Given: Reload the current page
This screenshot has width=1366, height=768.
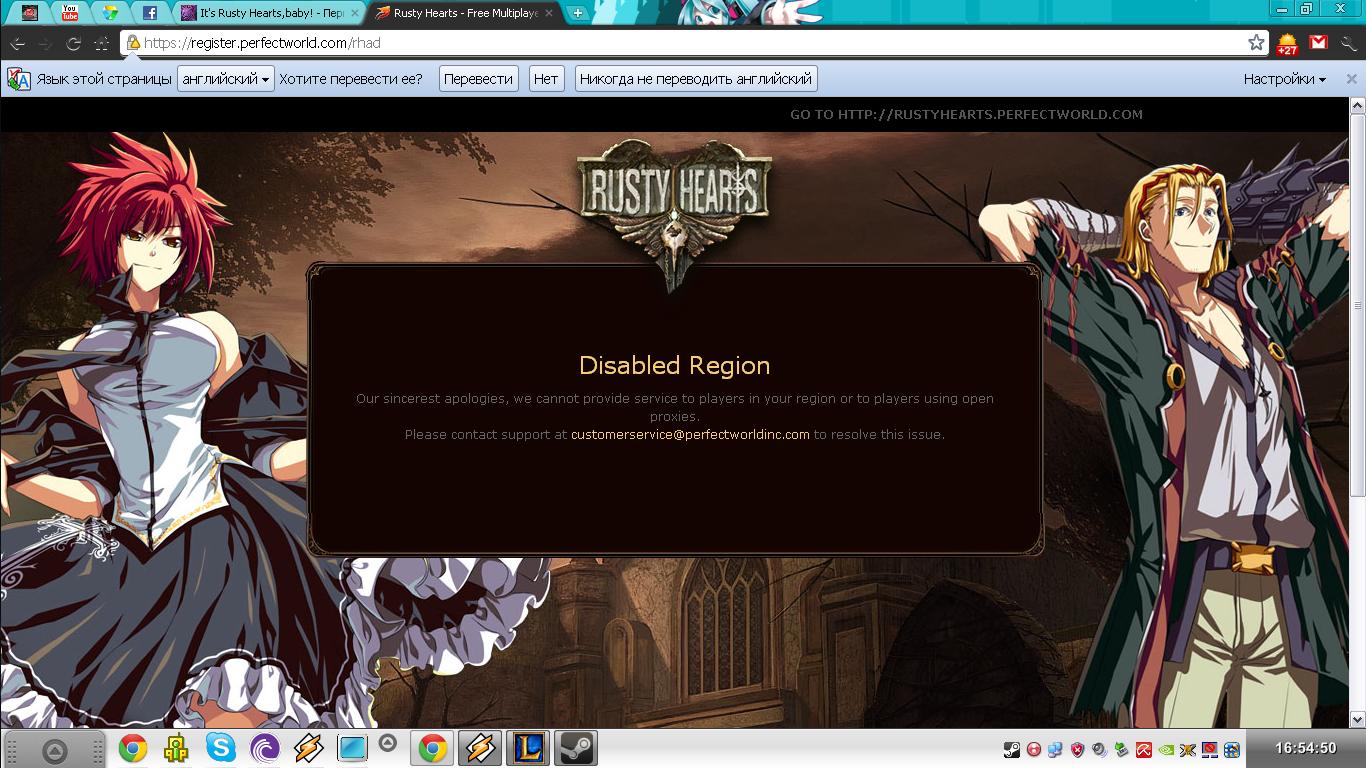Looking at the screenshot, I should [x=73, y=43].
